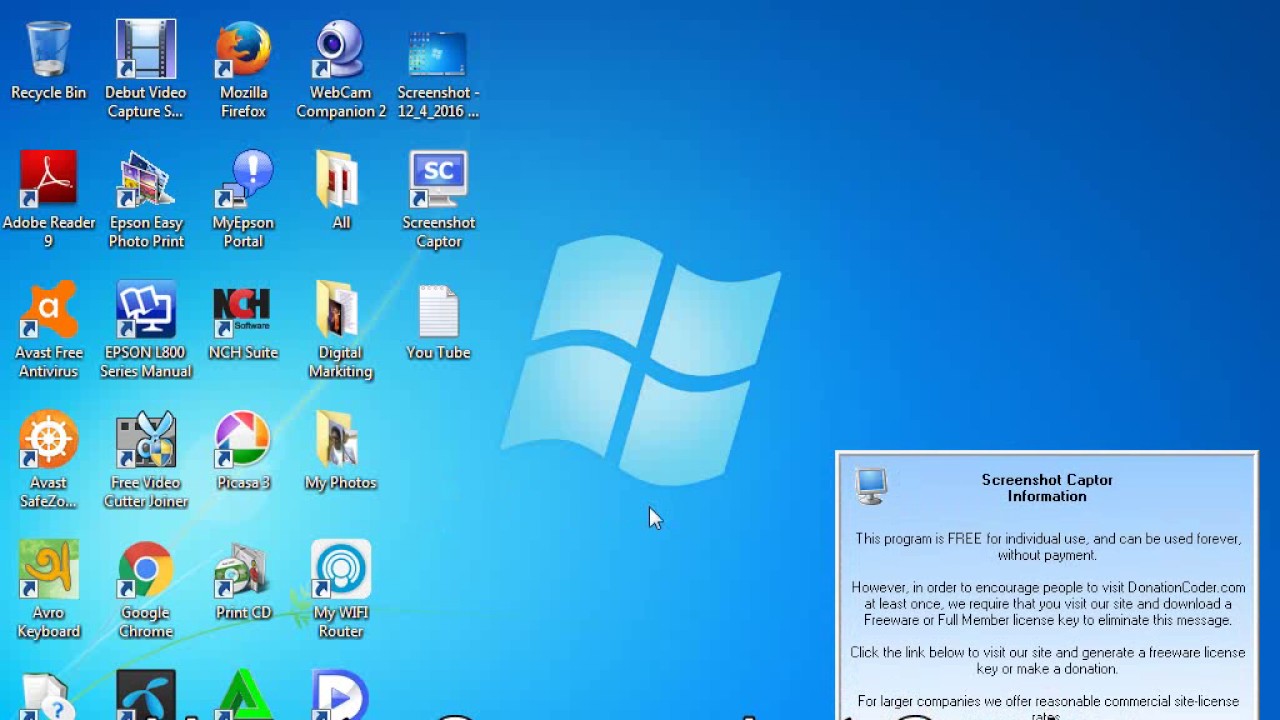Open Avro Keyboard shortcut
The height and width of the screenshot is (720, 1280).
(48, 590)
